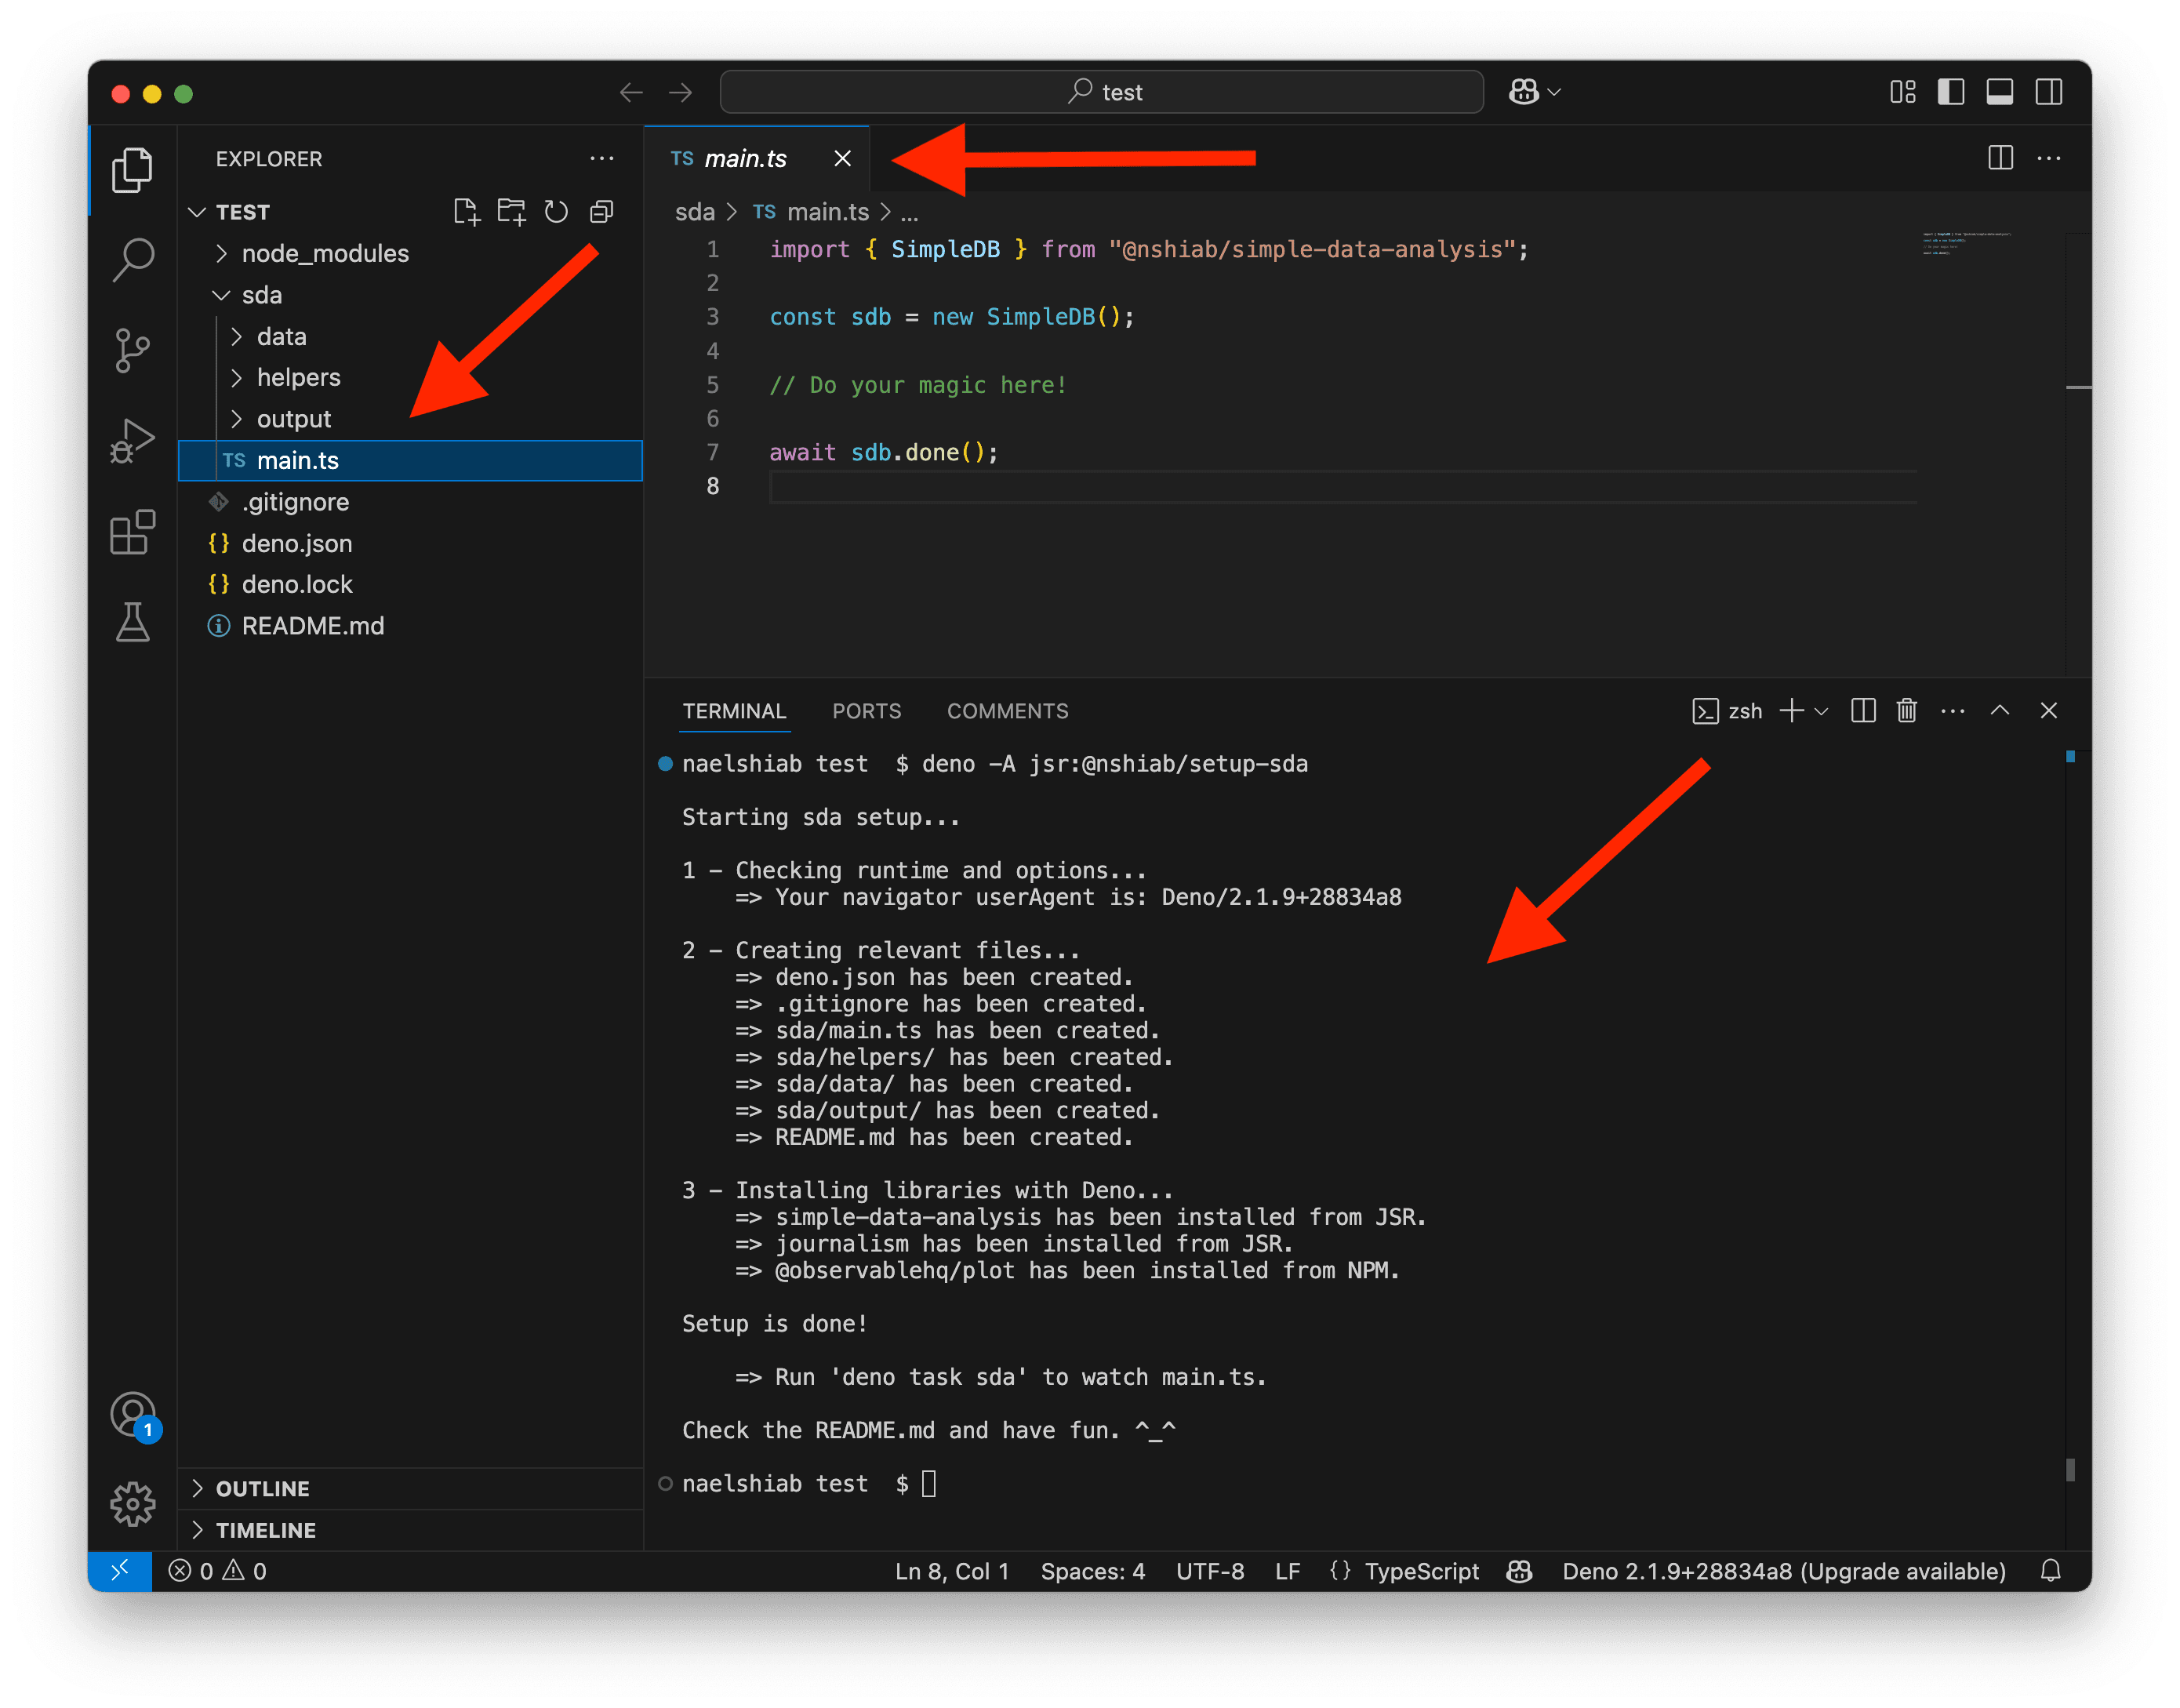Expand the TIMELINE section
The width and height of the screenshot is (2180, 1708).
point(410,1531)
